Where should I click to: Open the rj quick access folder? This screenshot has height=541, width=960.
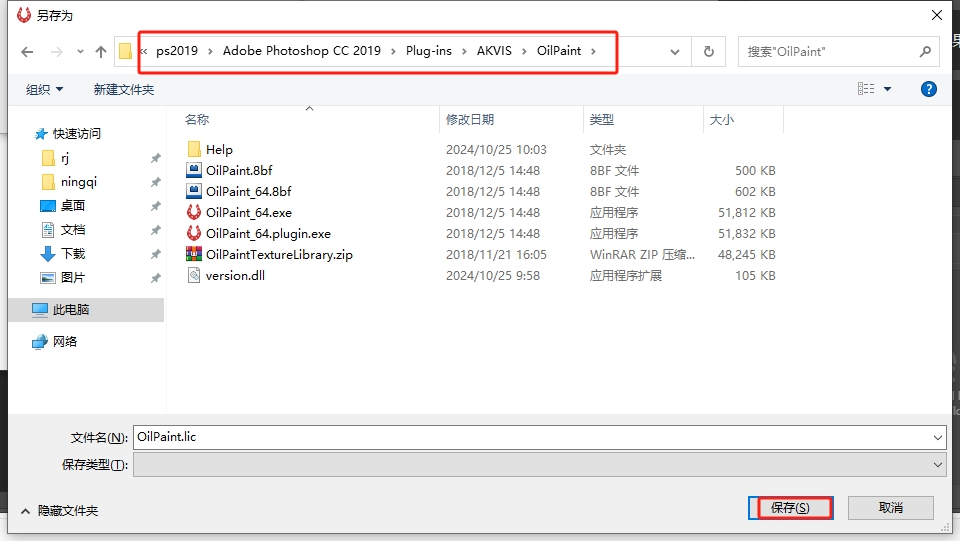click(65, 159)
